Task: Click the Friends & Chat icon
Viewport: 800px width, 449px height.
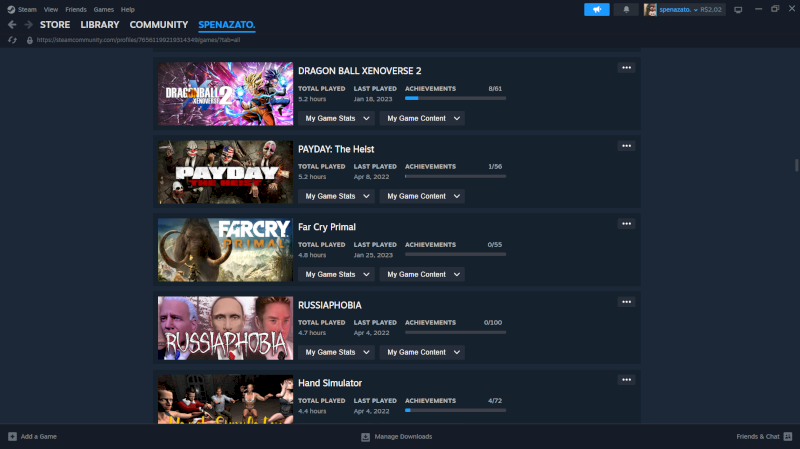Action: pyautogui.click(x=788, y=436)
